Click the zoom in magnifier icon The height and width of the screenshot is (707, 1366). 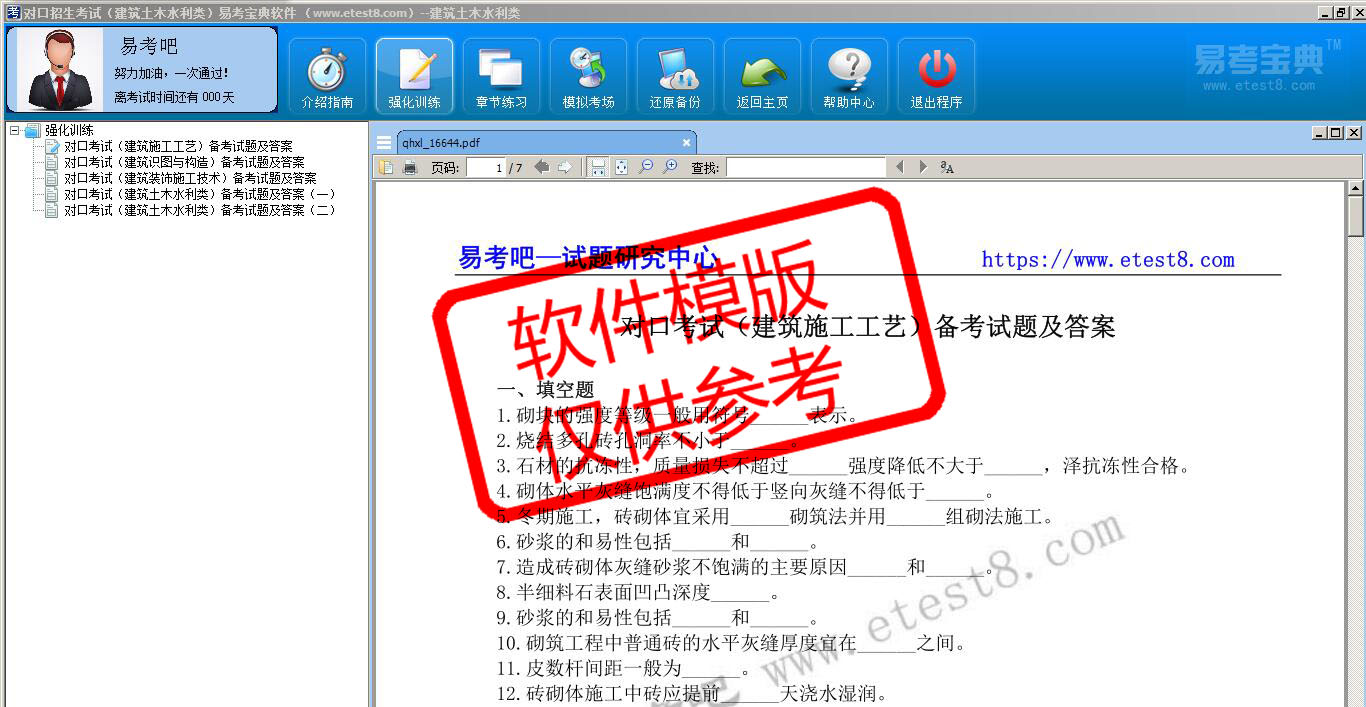[670, 168]
